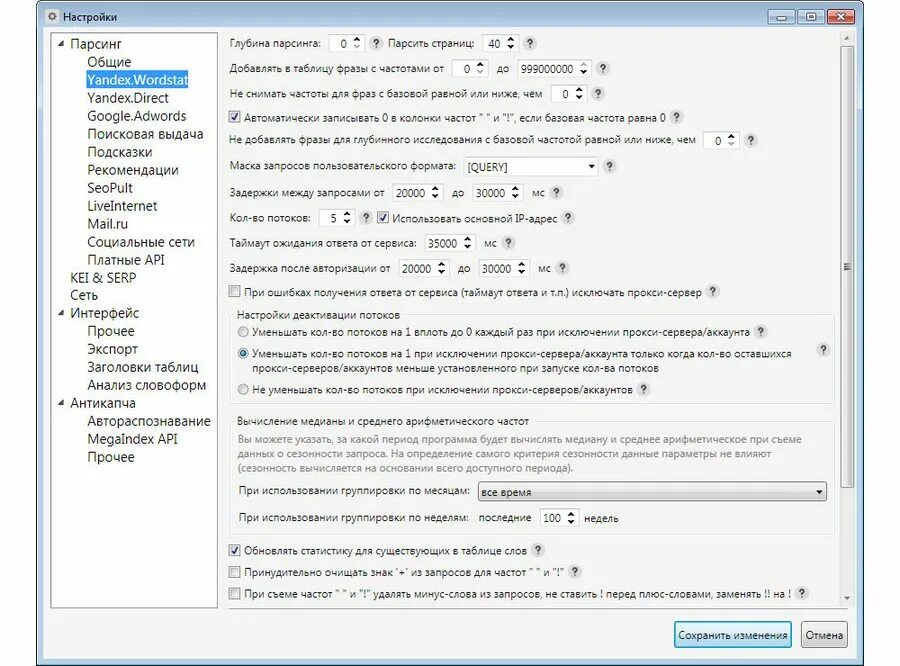
Task: Click help icon for Задержки между запросами
Action: tap(556, 192)
